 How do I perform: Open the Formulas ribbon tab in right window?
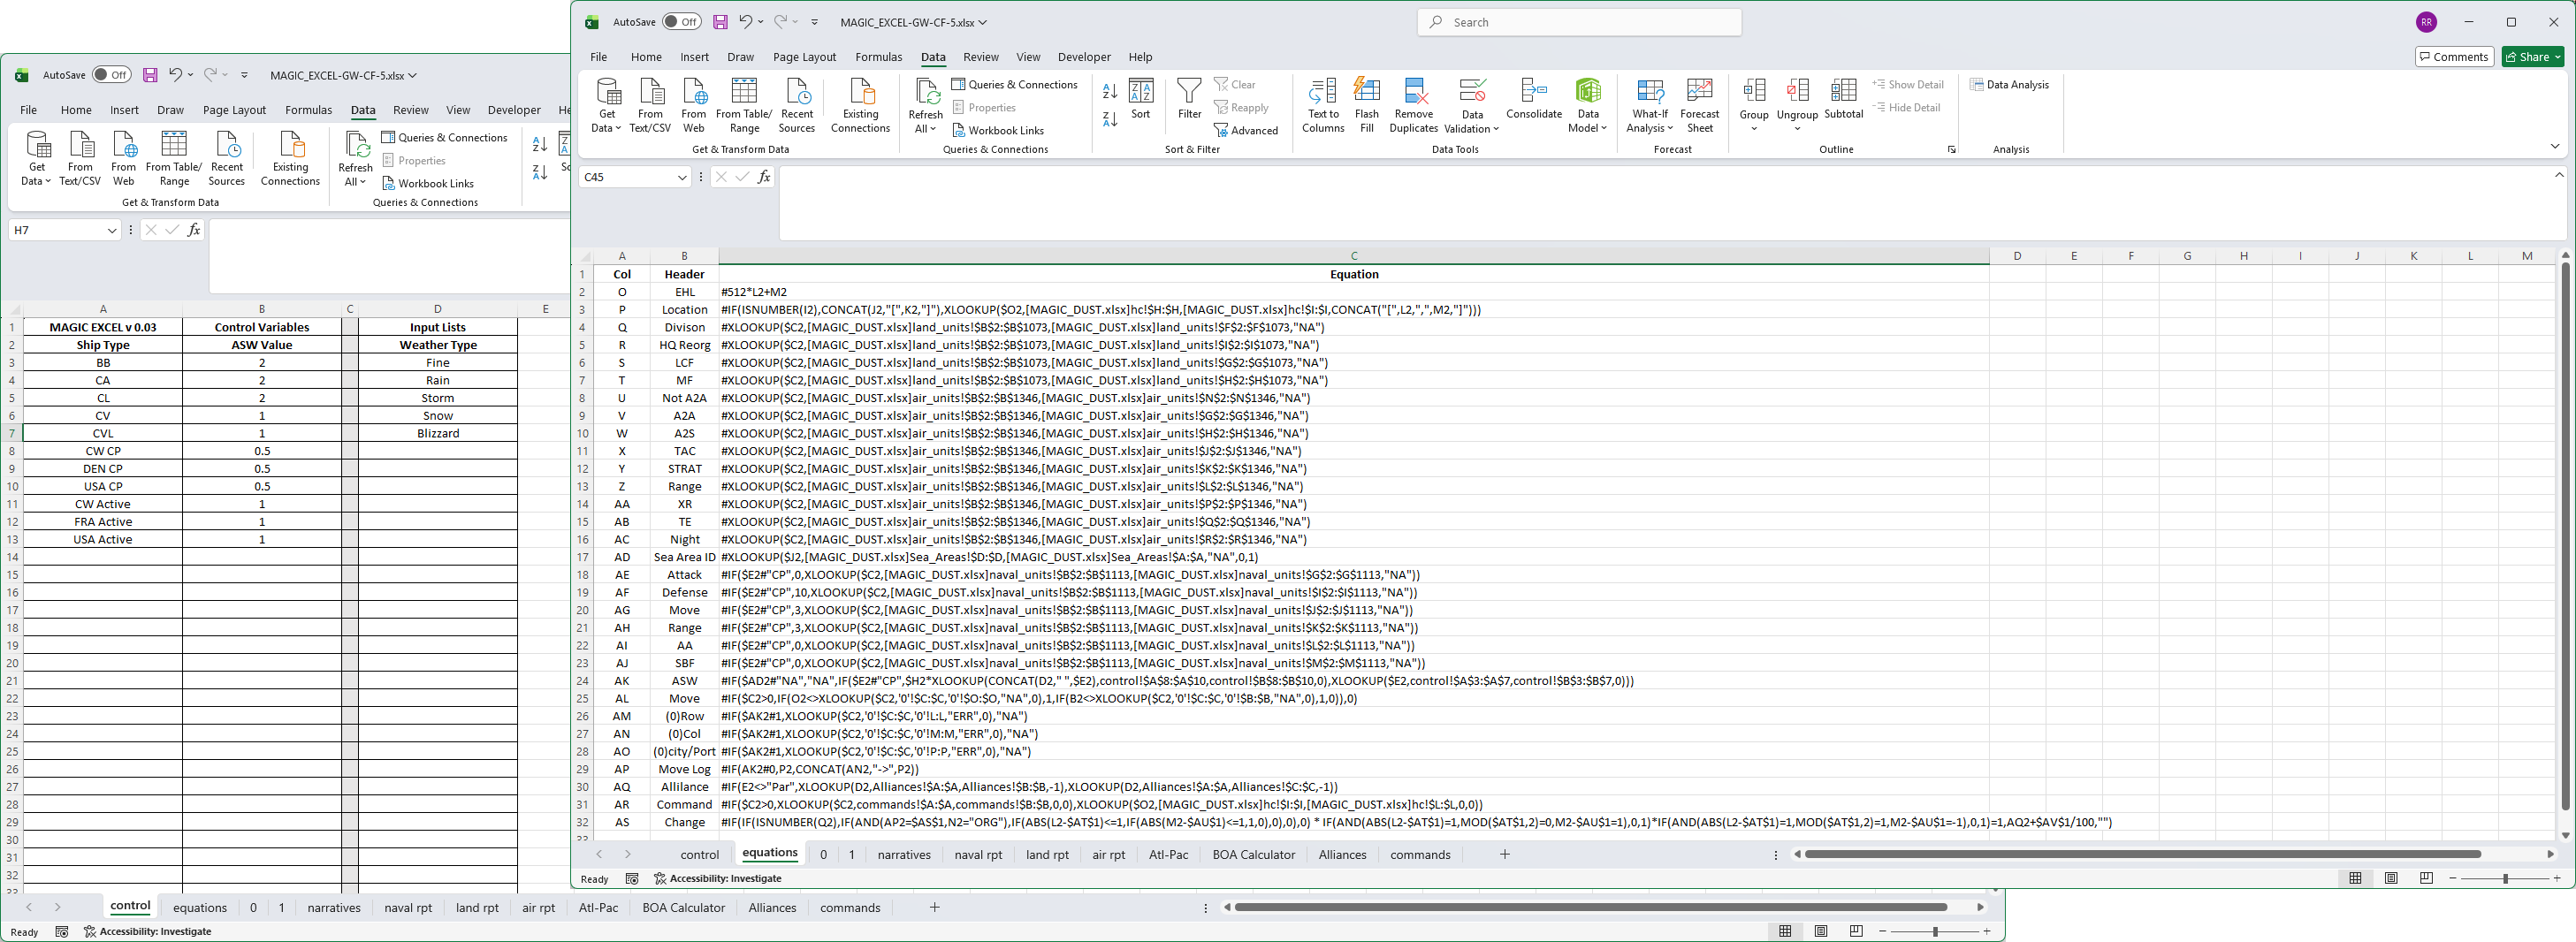[878, 57]
